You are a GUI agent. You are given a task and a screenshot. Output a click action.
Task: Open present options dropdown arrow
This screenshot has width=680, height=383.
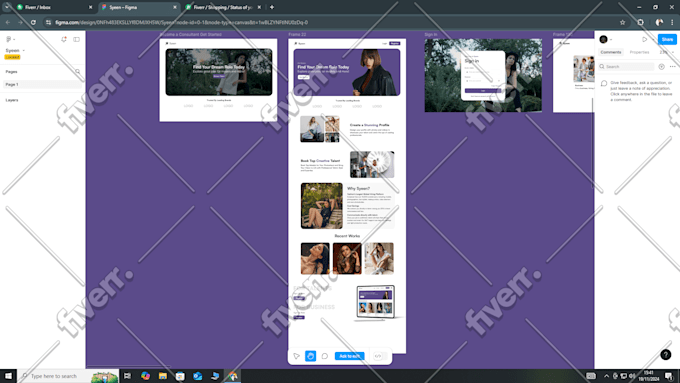click(652, 39)
